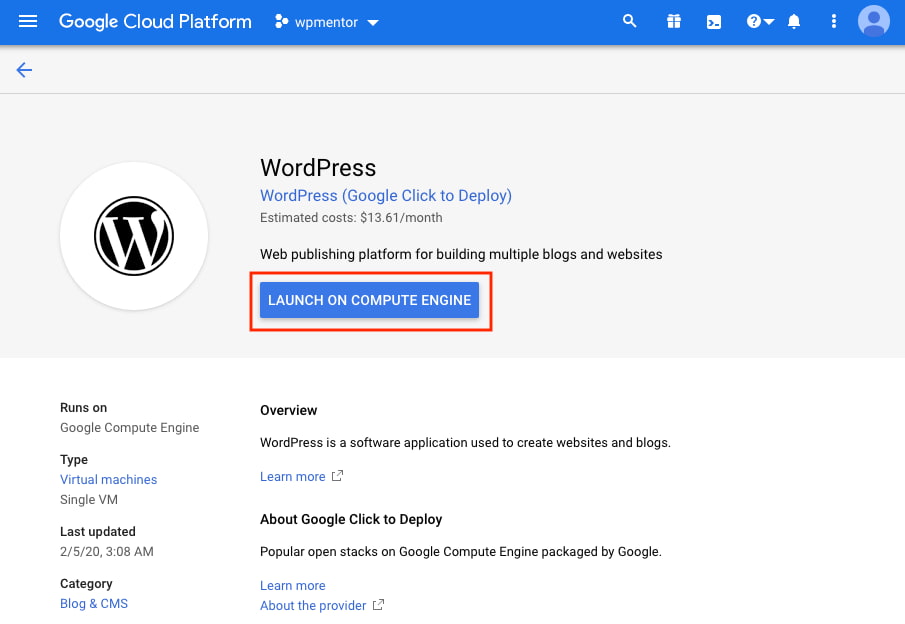Click the Runs on label
905x624 pixels.
(x=84, y=408)
